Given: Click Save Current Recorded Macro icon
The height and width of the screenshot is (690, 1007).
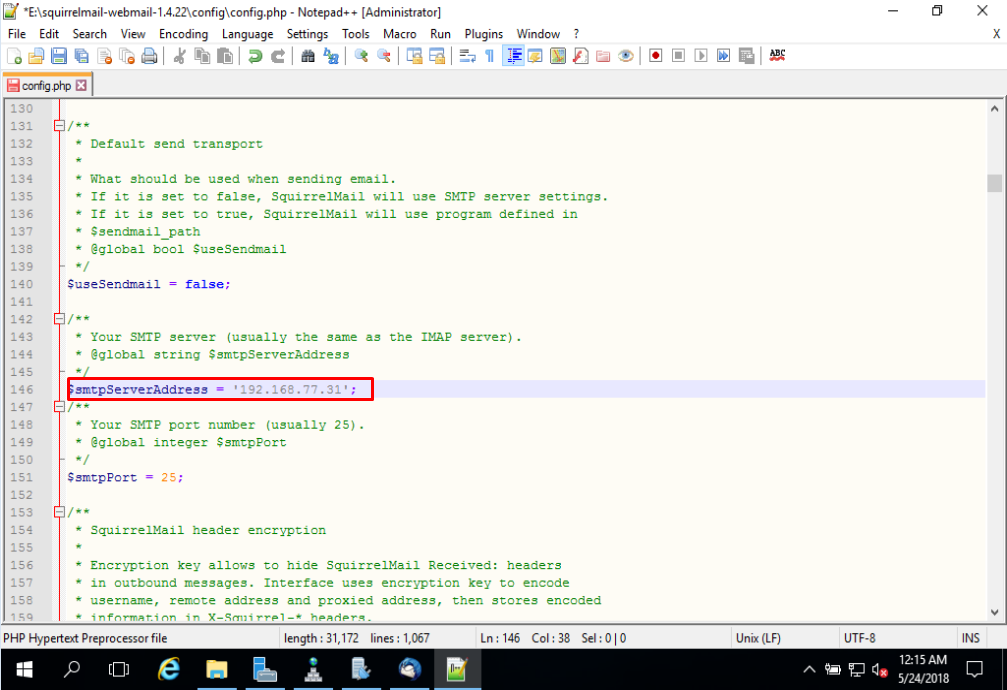Looking at the screenshot, I should tap(746, 56).
